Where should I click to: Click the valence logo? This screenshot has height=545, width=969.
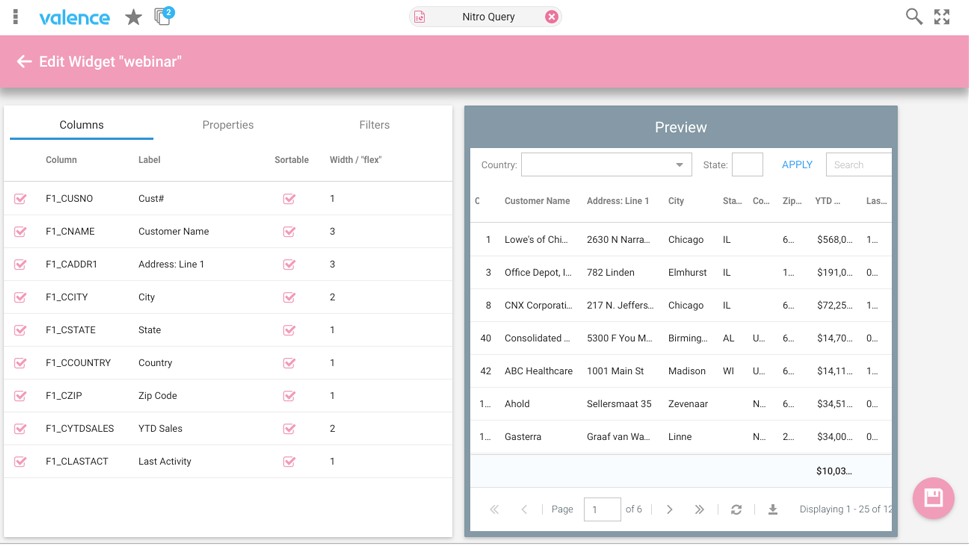(74, 17)
